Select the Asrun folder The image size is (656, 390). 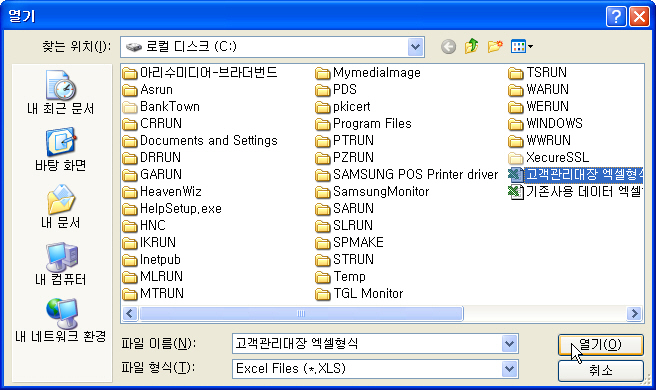click(x=148, y=90)
